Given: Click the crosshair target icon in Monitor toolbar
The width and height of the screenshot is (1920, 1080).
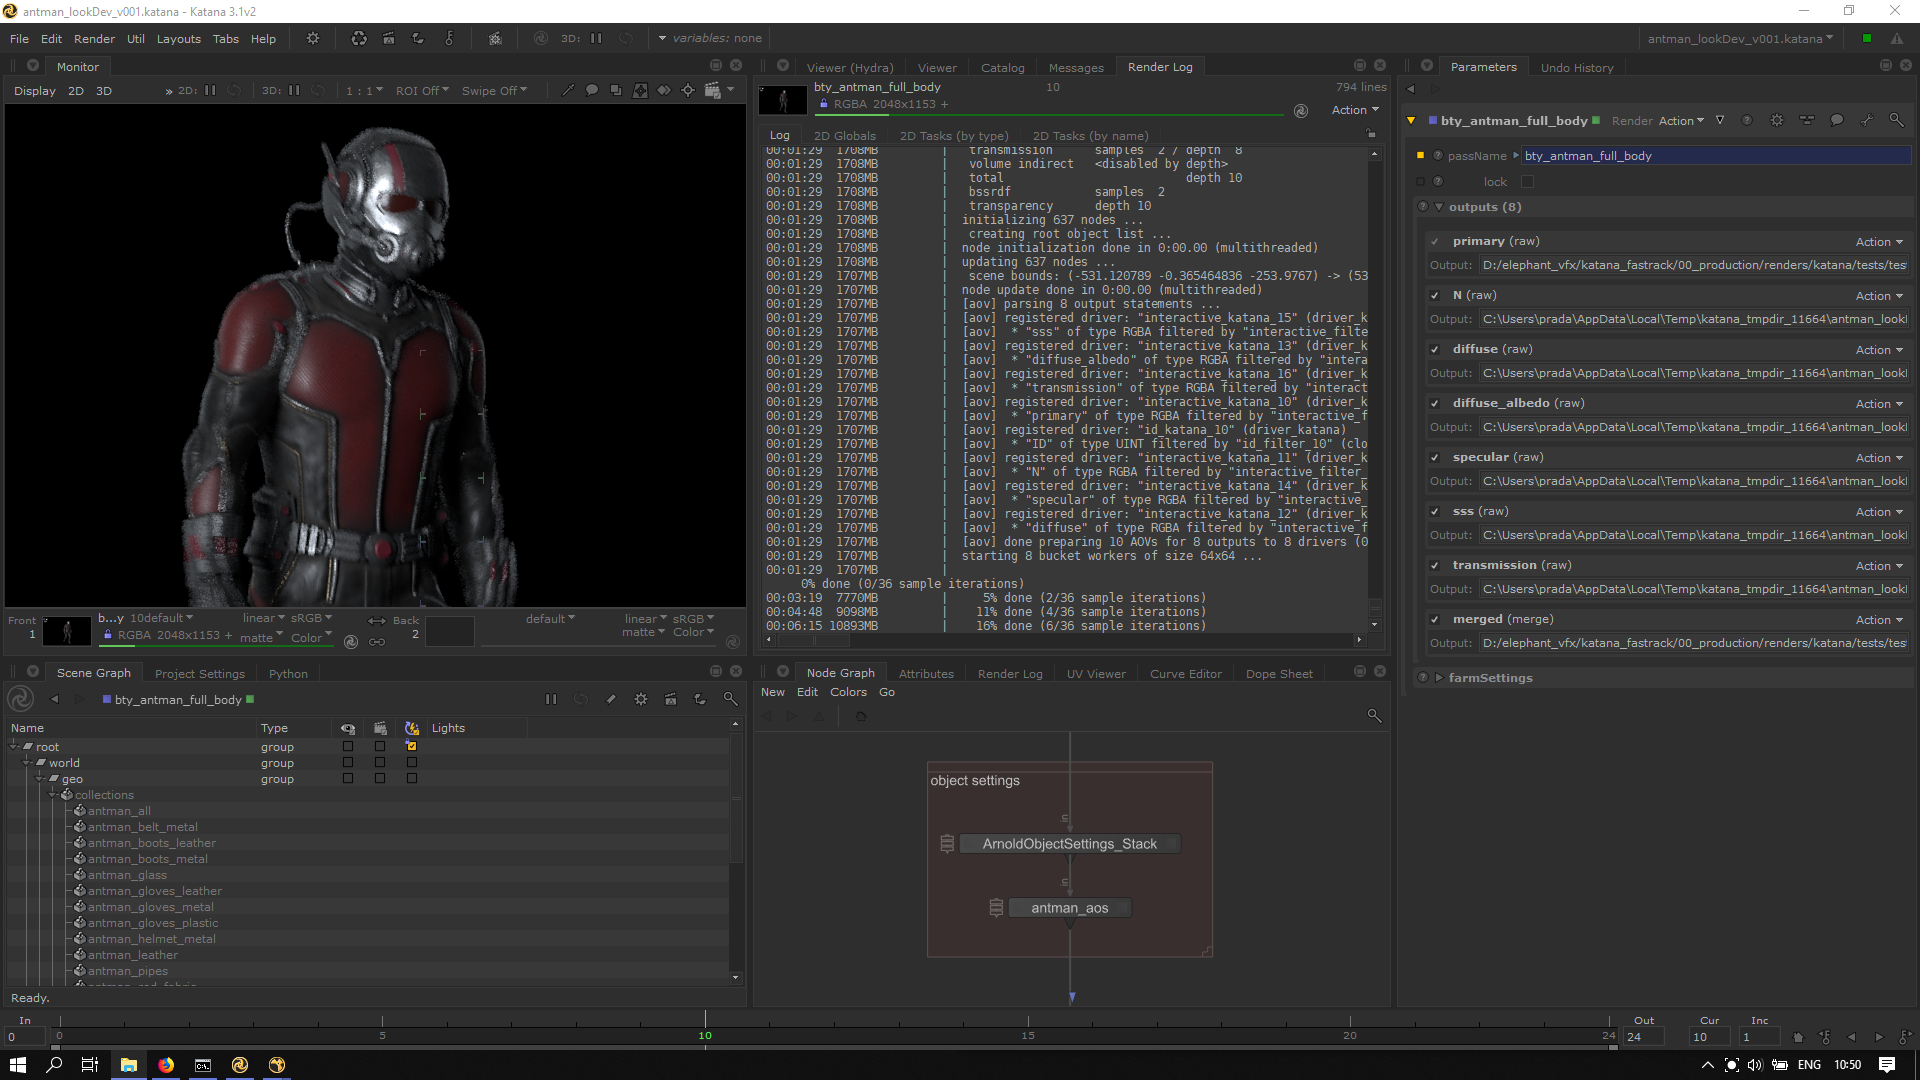Looking at the screenshot, I should pyautogui.click(x=688, y=90).
